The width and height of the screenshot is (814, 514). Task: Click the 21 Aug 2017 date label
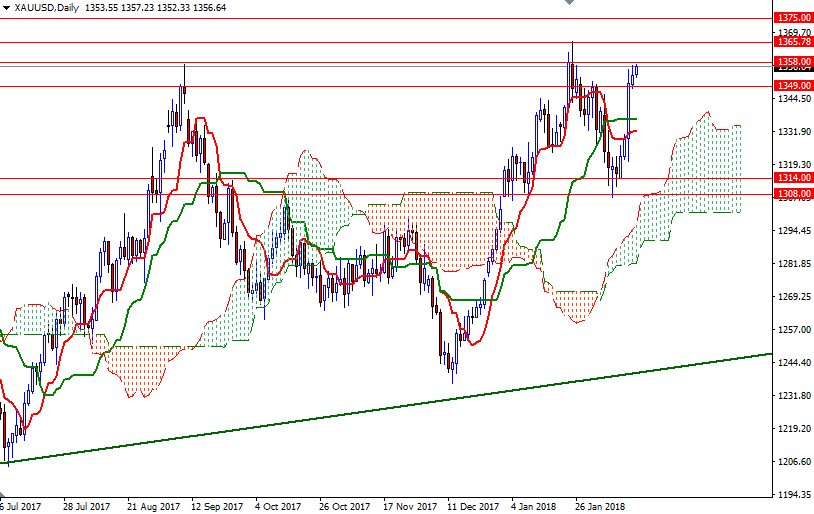(154, 506)
